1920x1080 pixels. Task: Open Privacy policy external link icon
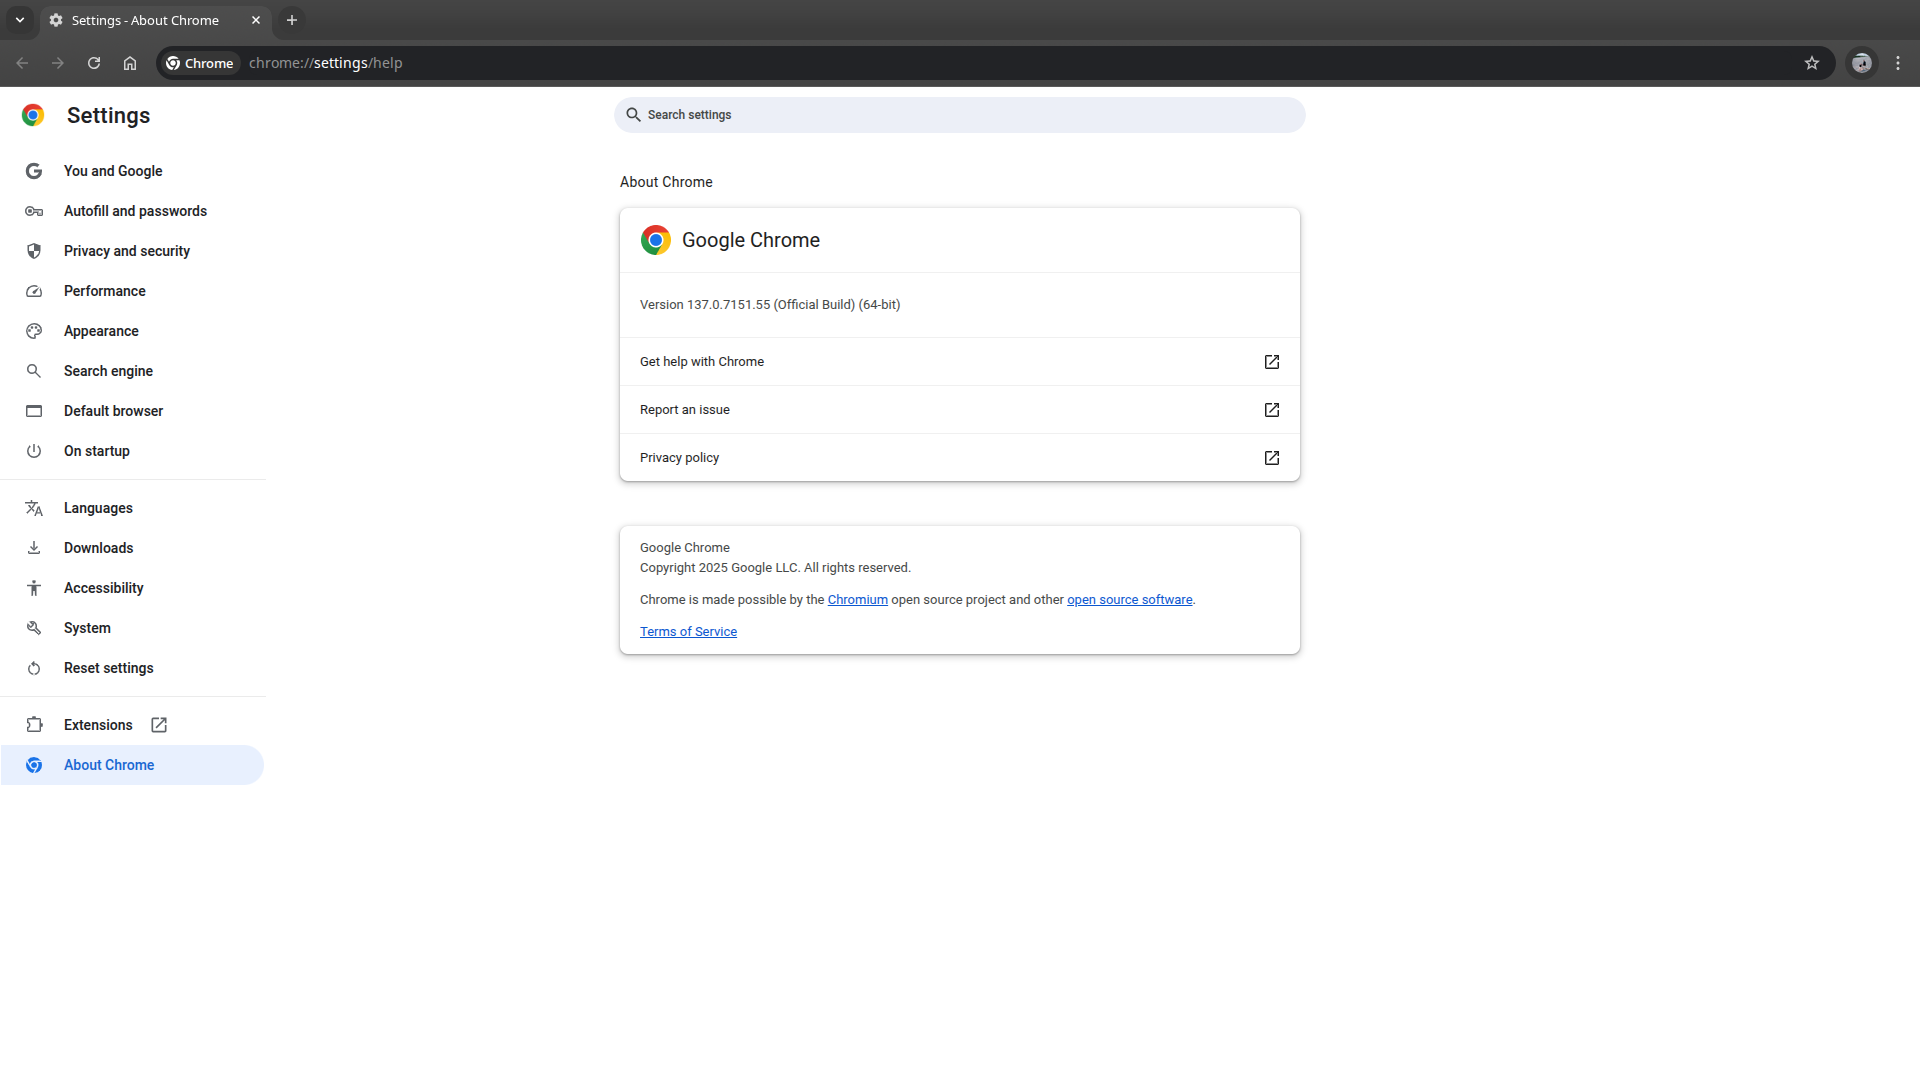[x=1271, y=458]
